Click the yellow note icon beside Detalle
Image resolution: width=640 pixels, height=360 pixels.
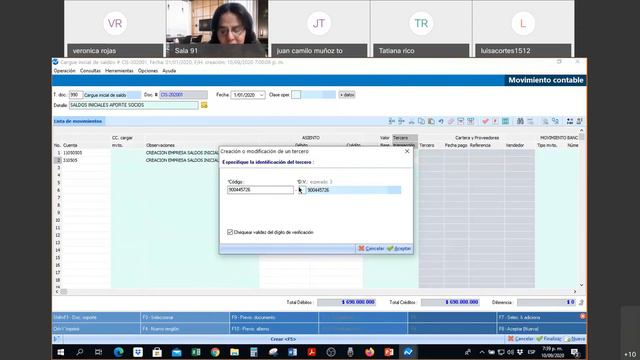pos(204,105)
